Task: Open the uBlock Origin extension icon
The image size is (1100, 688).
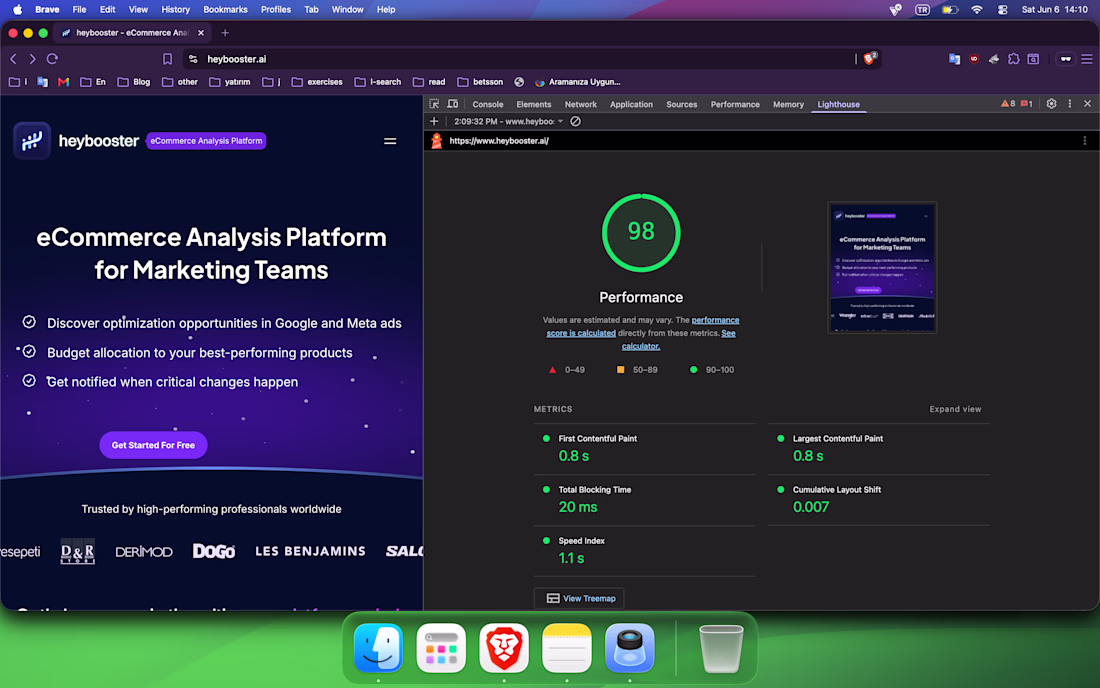Action: coord(974,59)
